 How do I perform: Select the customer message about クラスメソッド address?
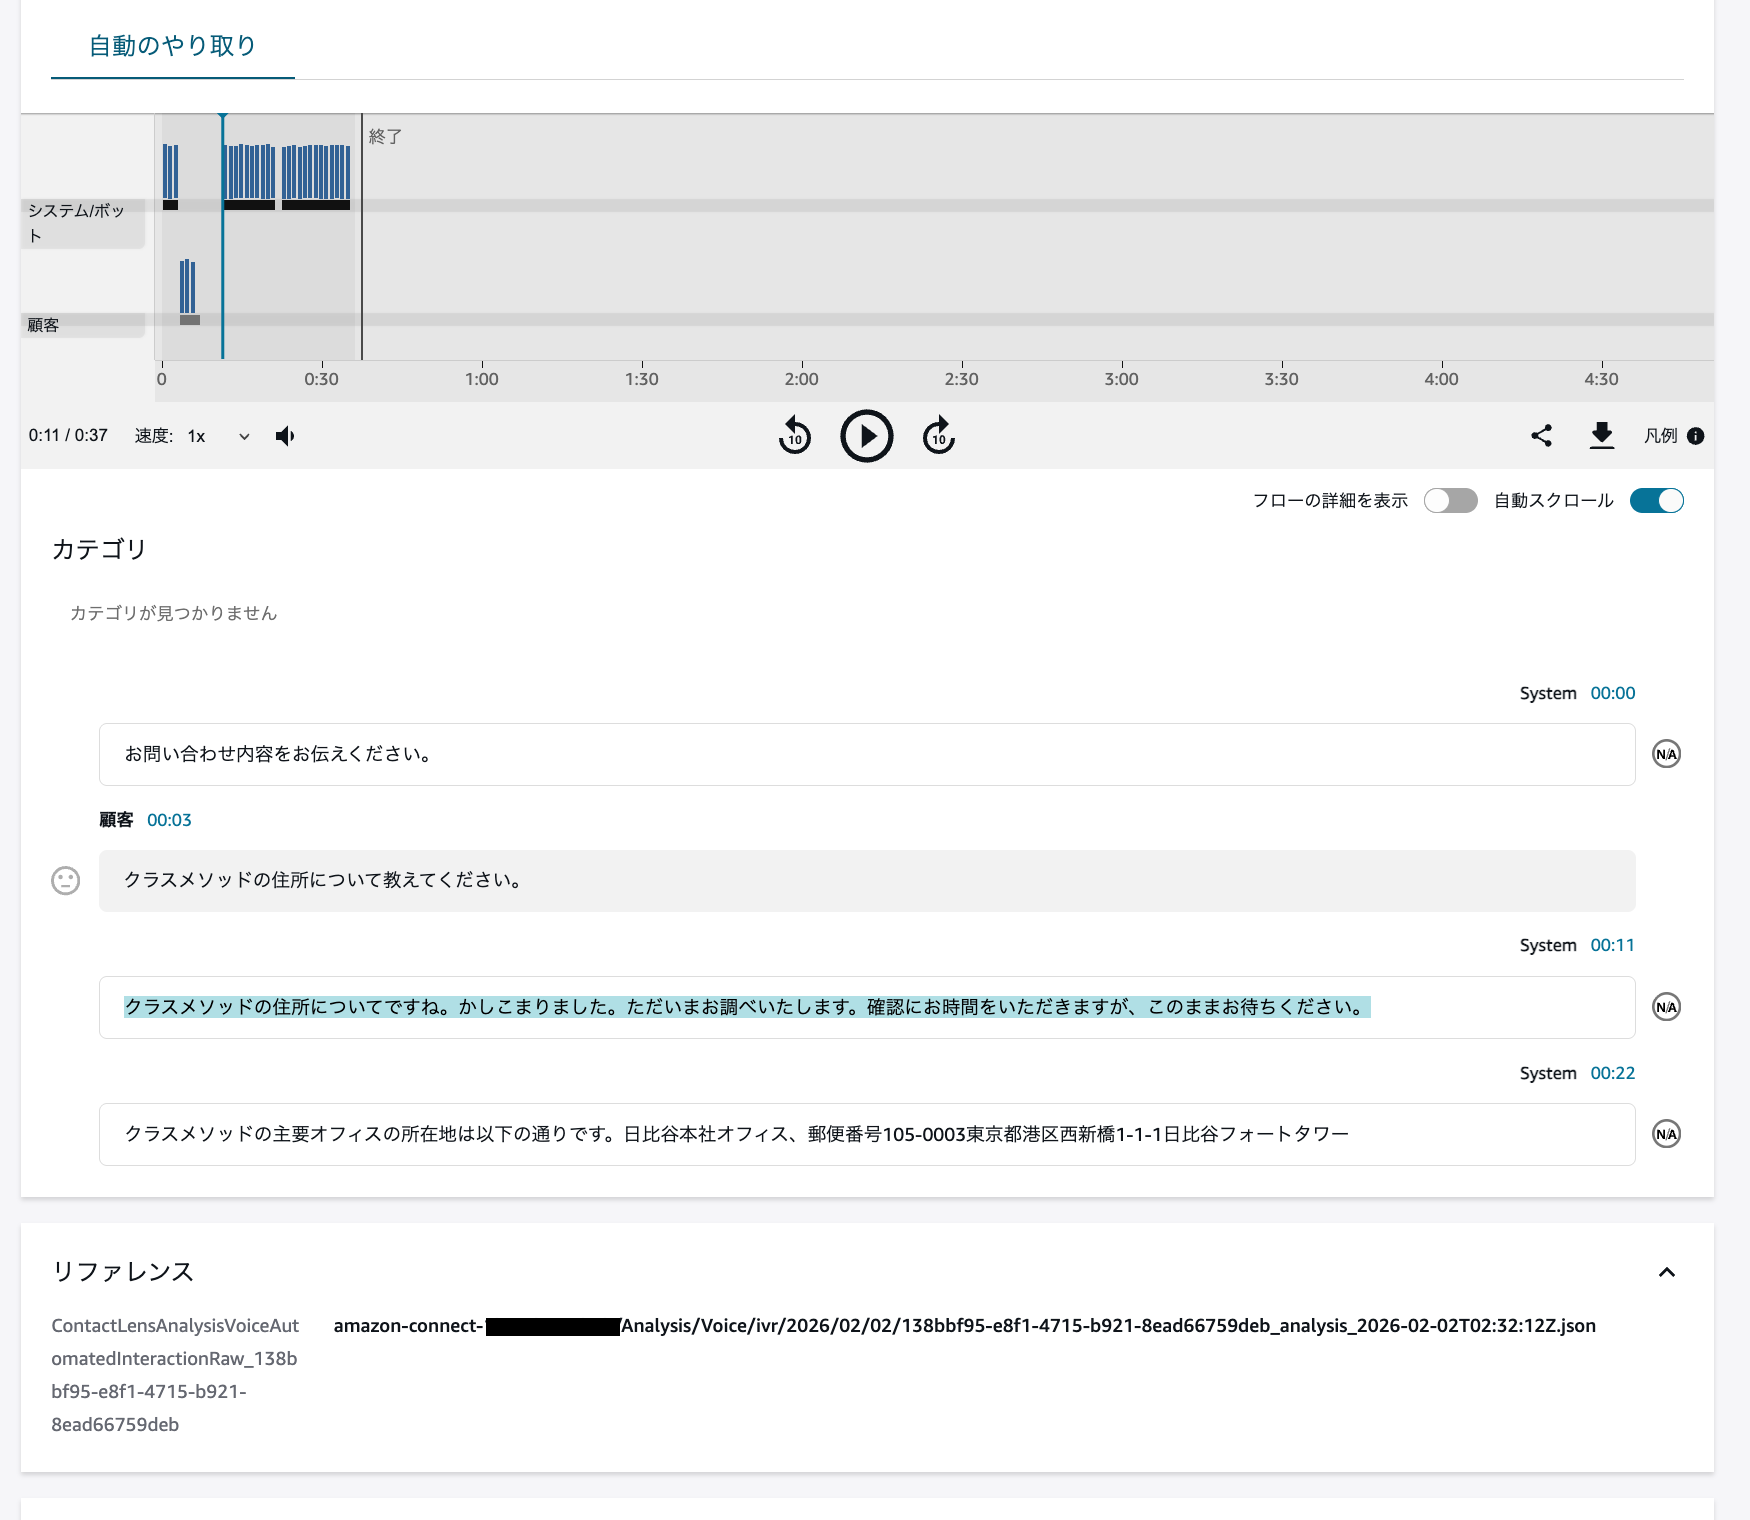coord(322,881)
